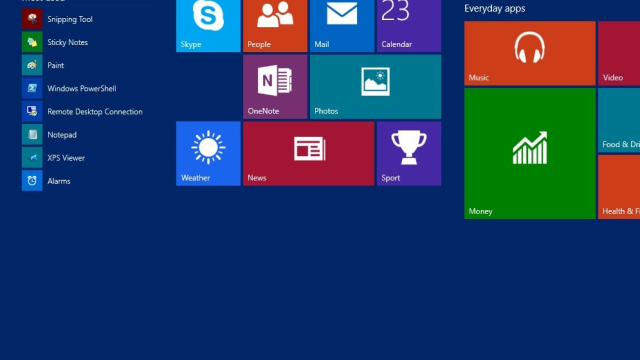Click the Notepad text label
Image resolution: width=640 pixels, height=360 pixels.
click(x=62, y=135)
